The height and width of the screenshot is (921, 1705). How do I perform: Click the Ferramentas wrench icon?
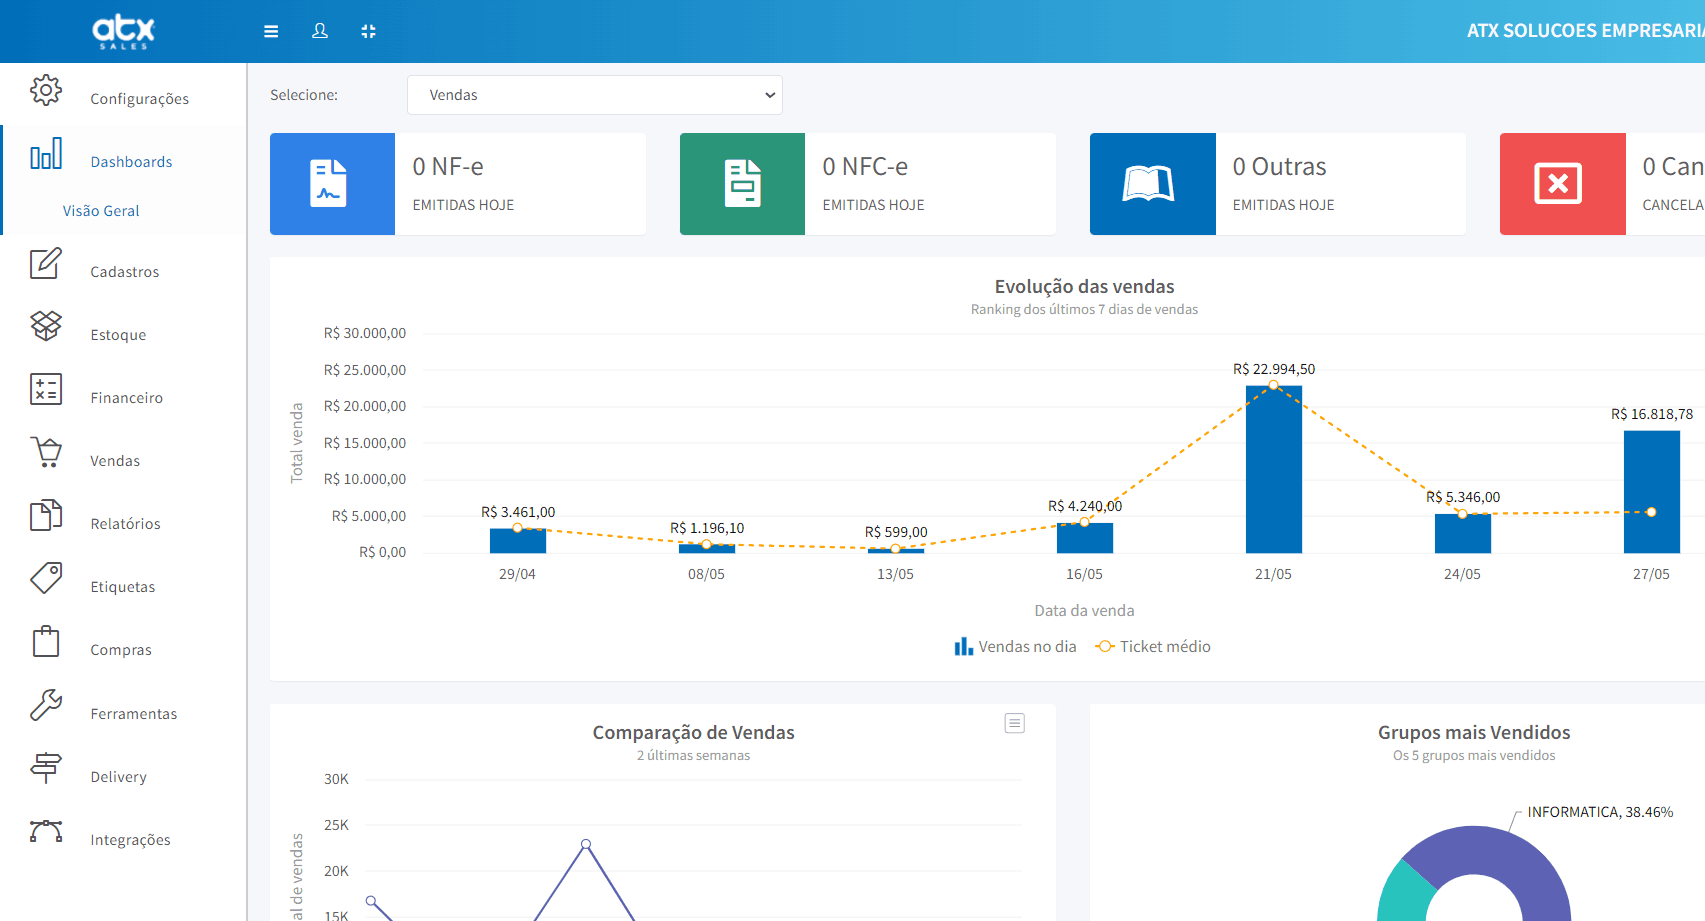click(46, 705)
